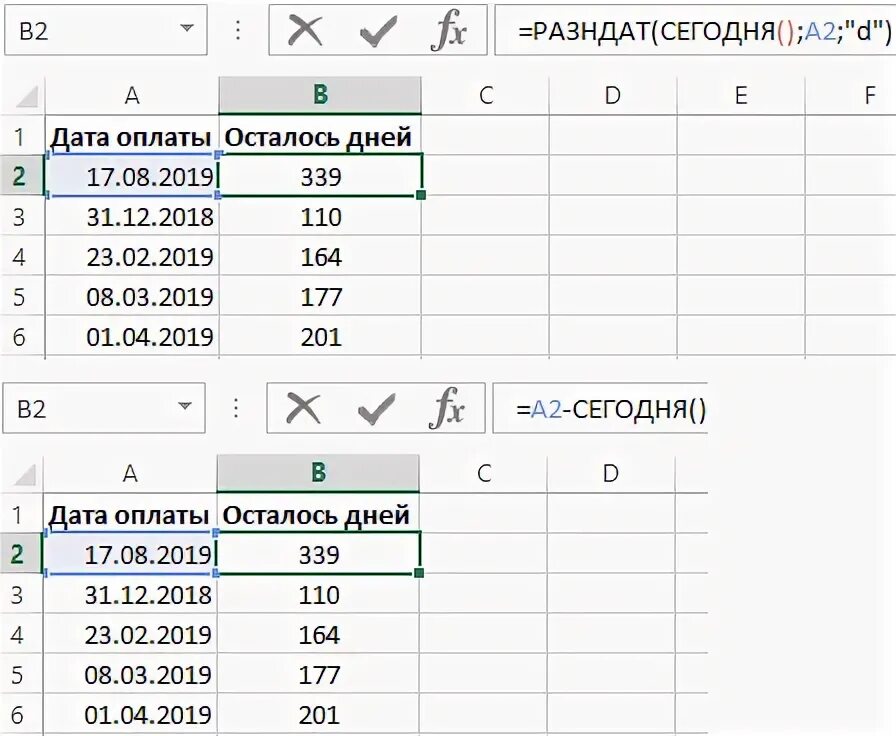
Task: Click value 164 in lower sheet
Action: click(318, 634)
